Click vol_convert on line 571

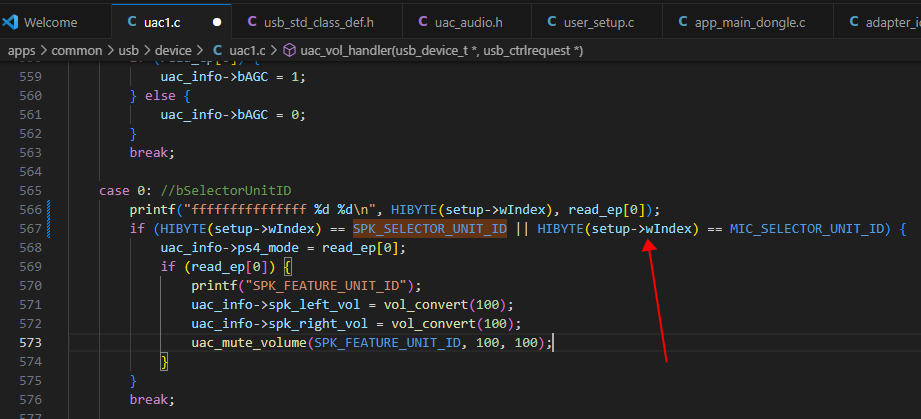(x=426, y=305)
